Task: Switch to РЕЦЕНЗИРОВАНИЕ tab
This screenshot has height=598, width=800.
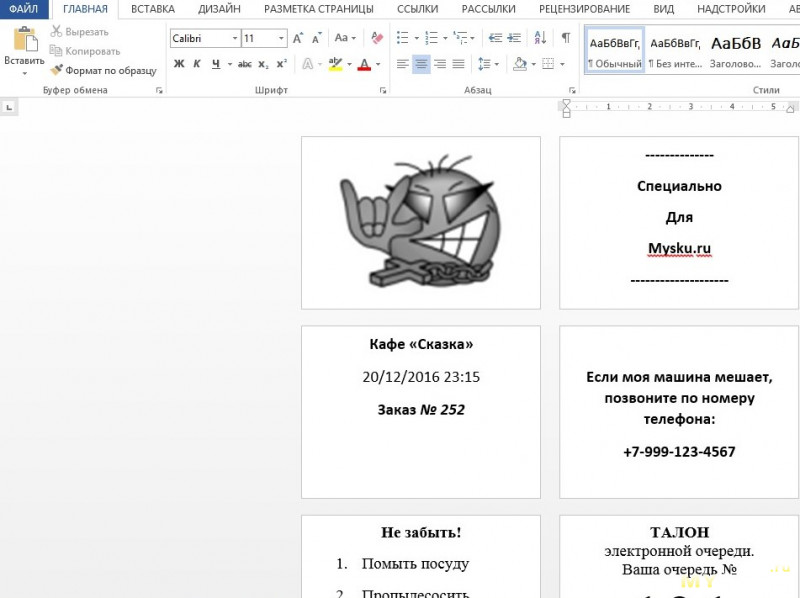Action: (x=584, y=9)
